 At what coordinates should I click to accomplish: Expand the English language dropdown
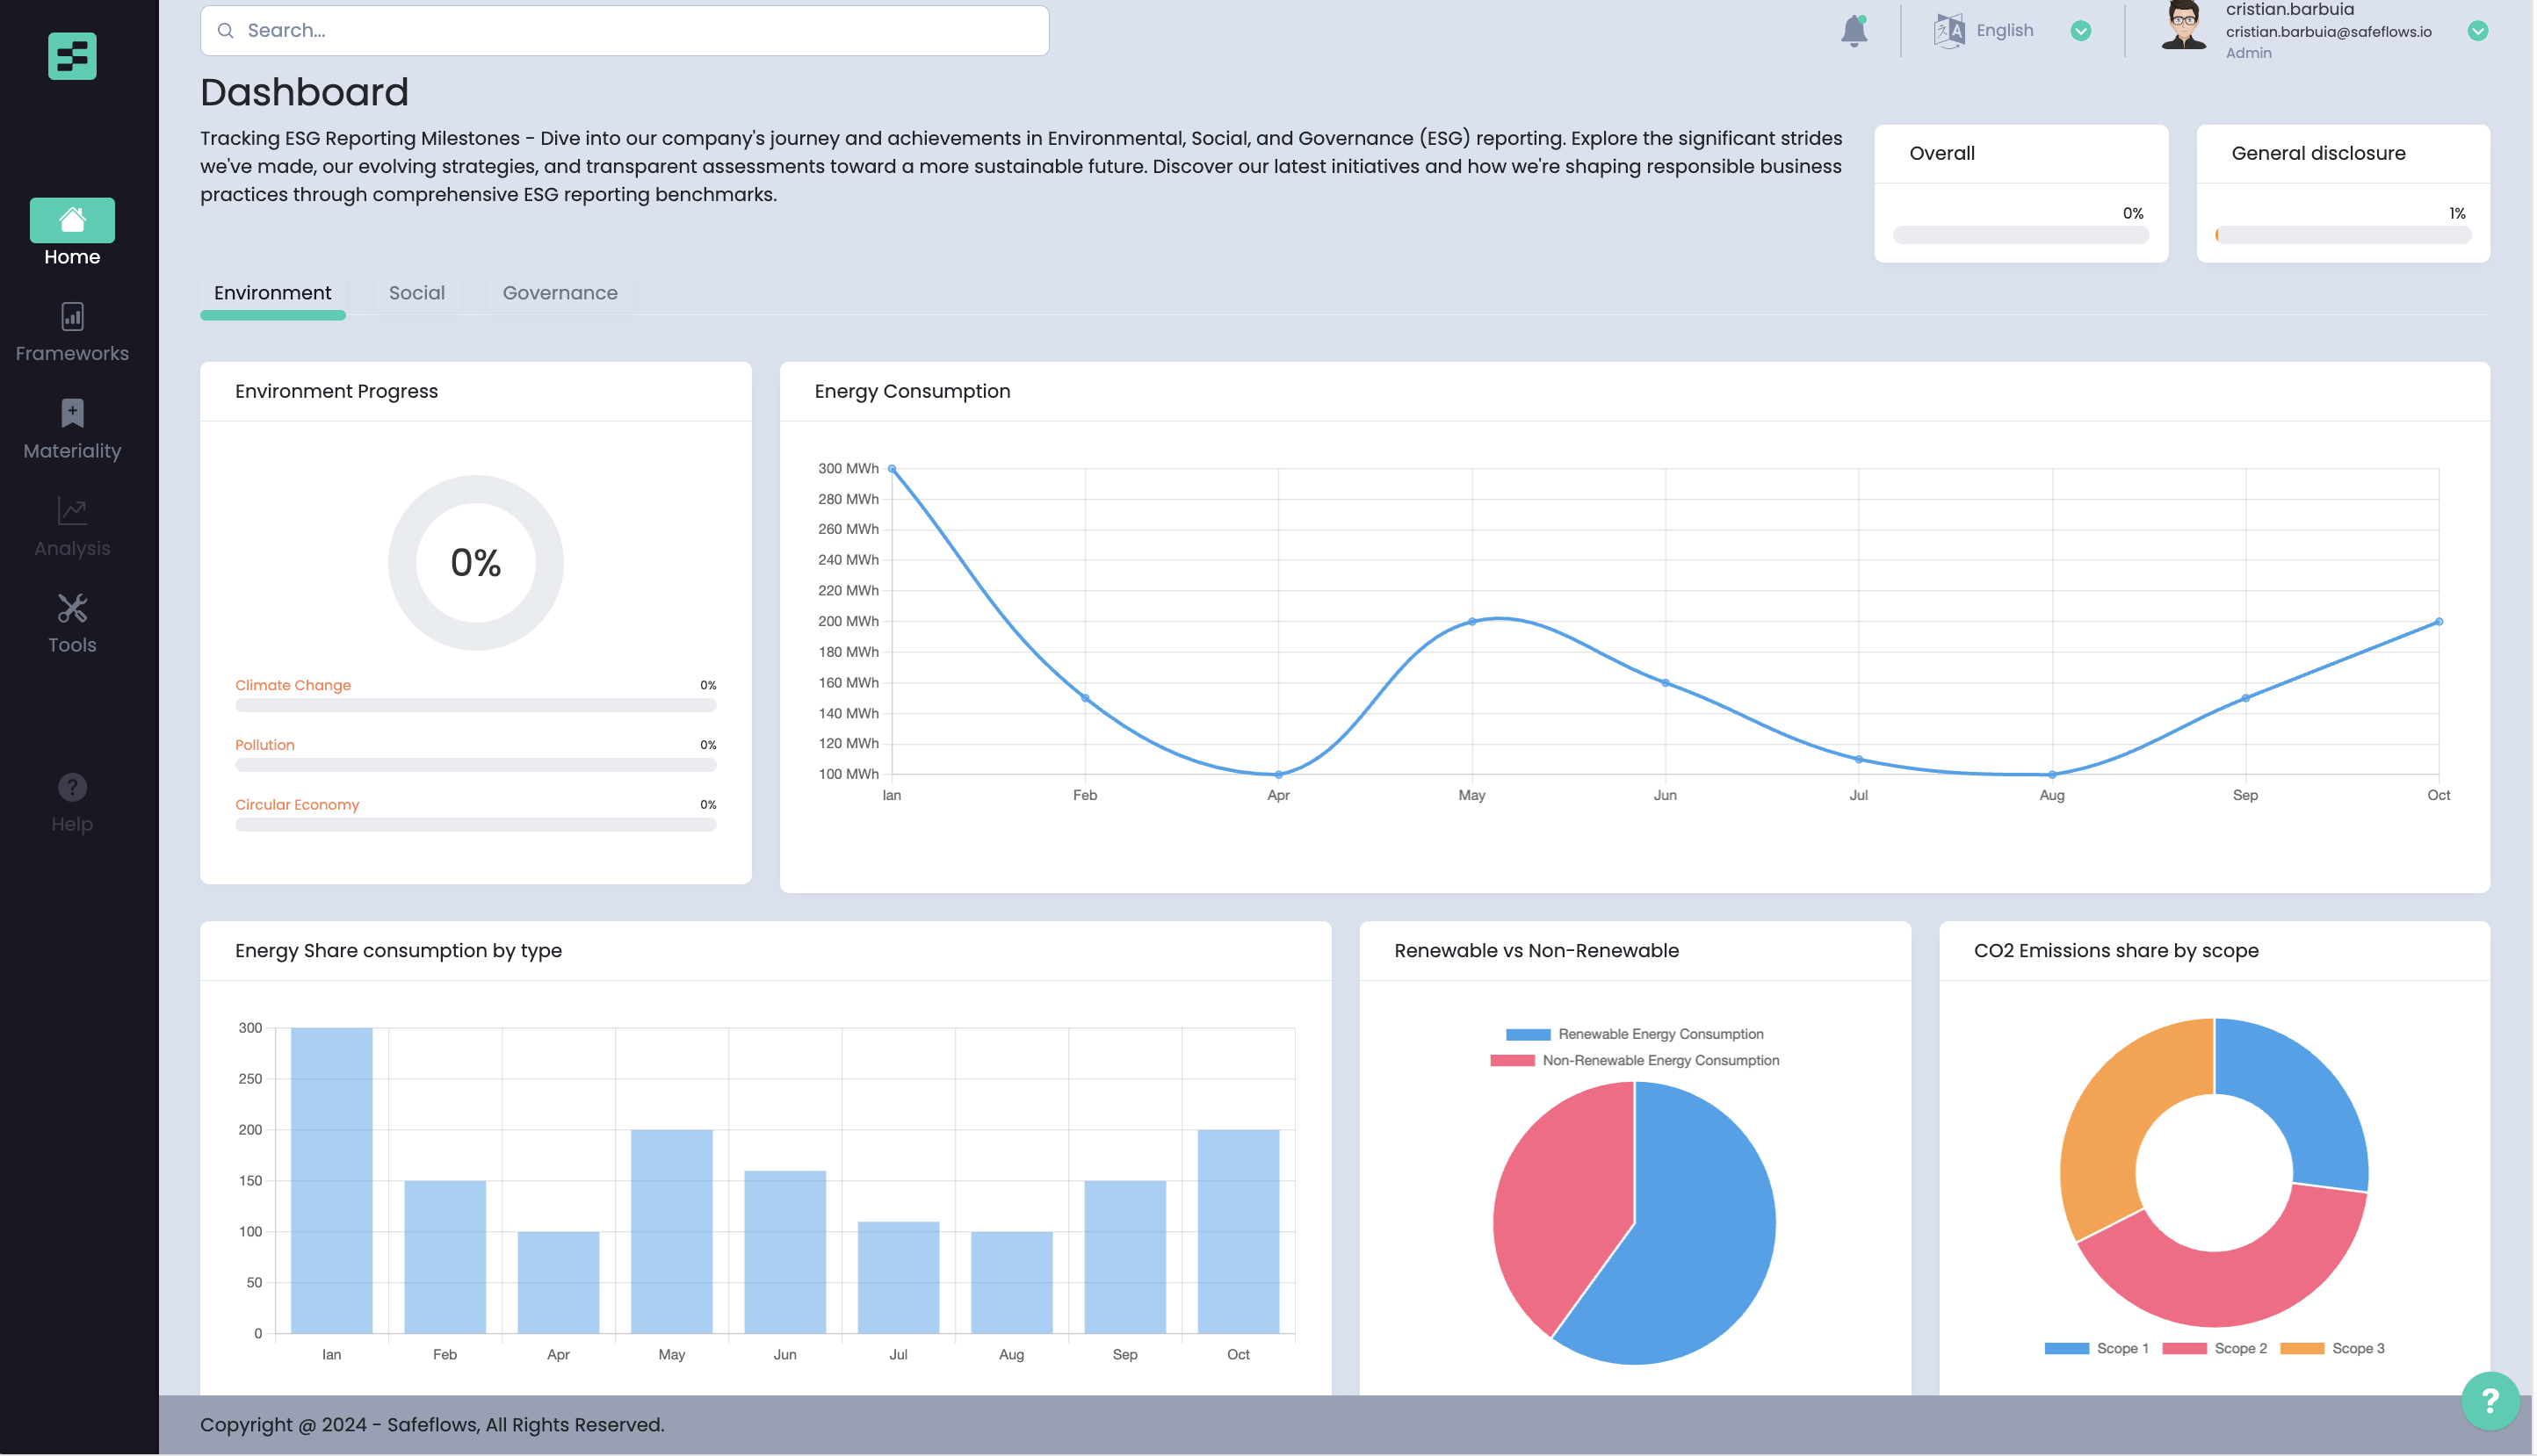click(x=2080, y=31)
